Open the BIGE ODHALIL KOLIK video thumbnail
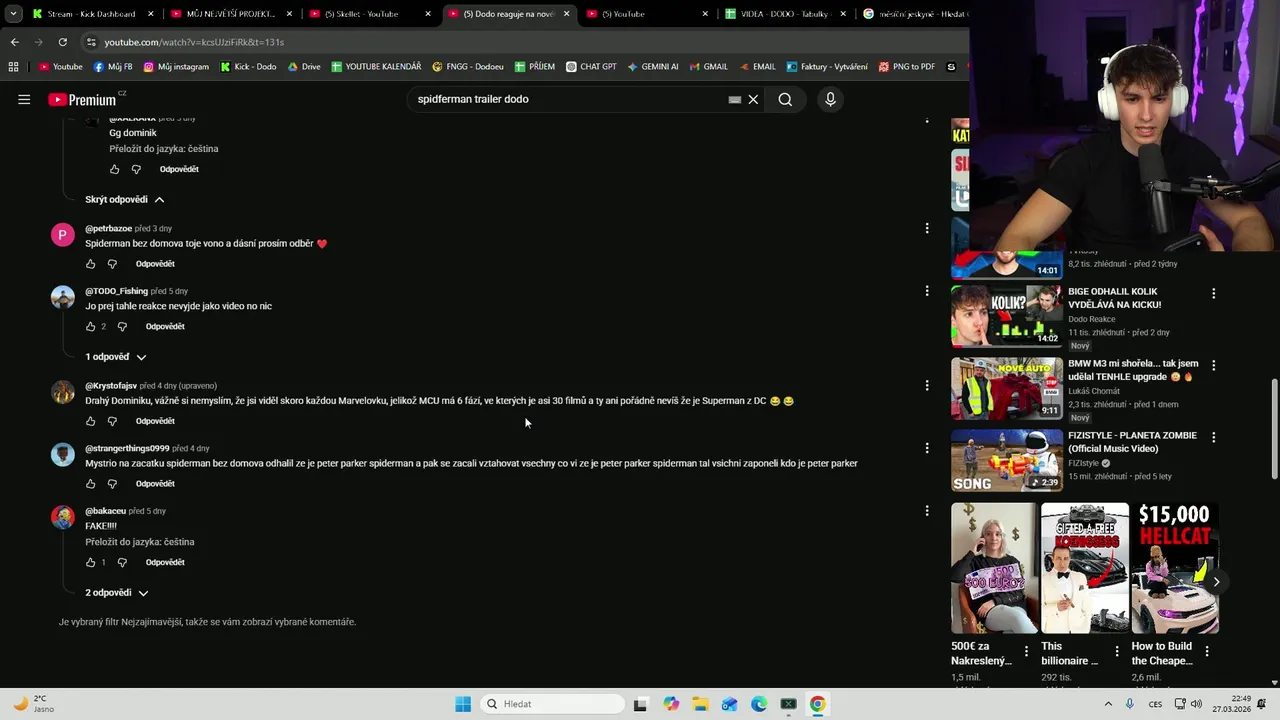The width and height of the screenshot is (1280, 720). click(1007, 316)
